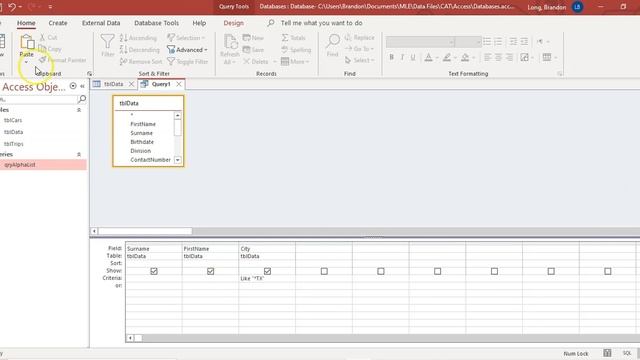Click the Filter funnel icon
Image resolution: width=640 pixels, height=360 pixels.
pos(107,41)
